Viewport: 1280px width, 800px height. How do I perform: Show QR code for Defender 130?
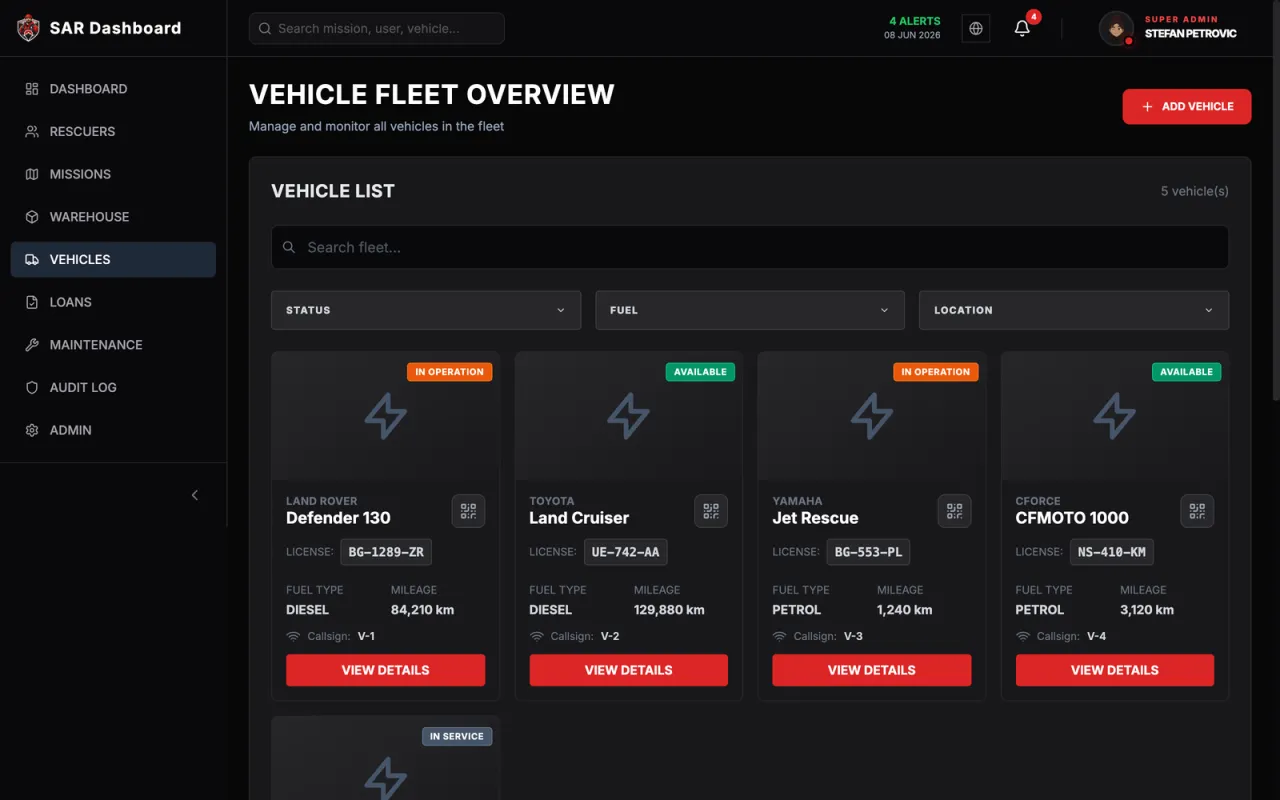click(468, 511)
